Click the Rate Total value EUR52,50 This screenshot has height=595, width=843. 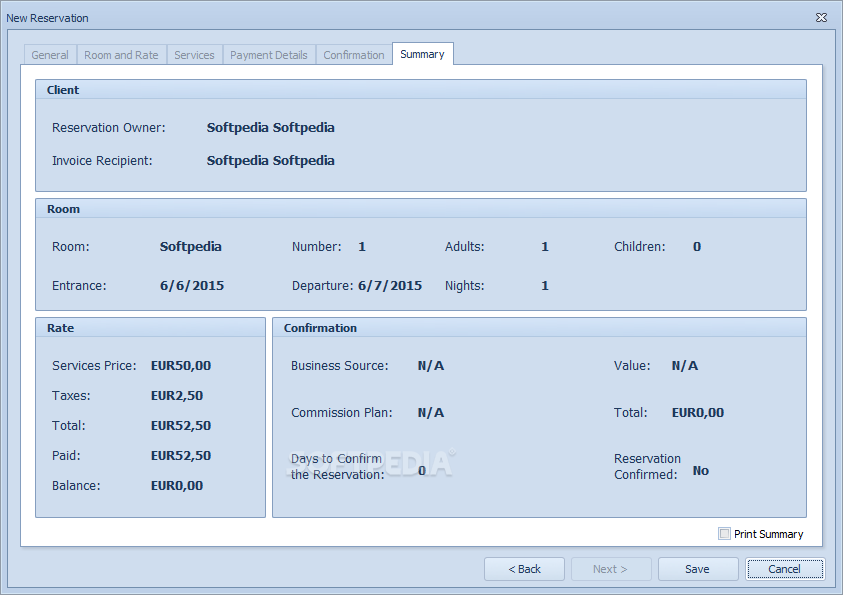point(181,426)
